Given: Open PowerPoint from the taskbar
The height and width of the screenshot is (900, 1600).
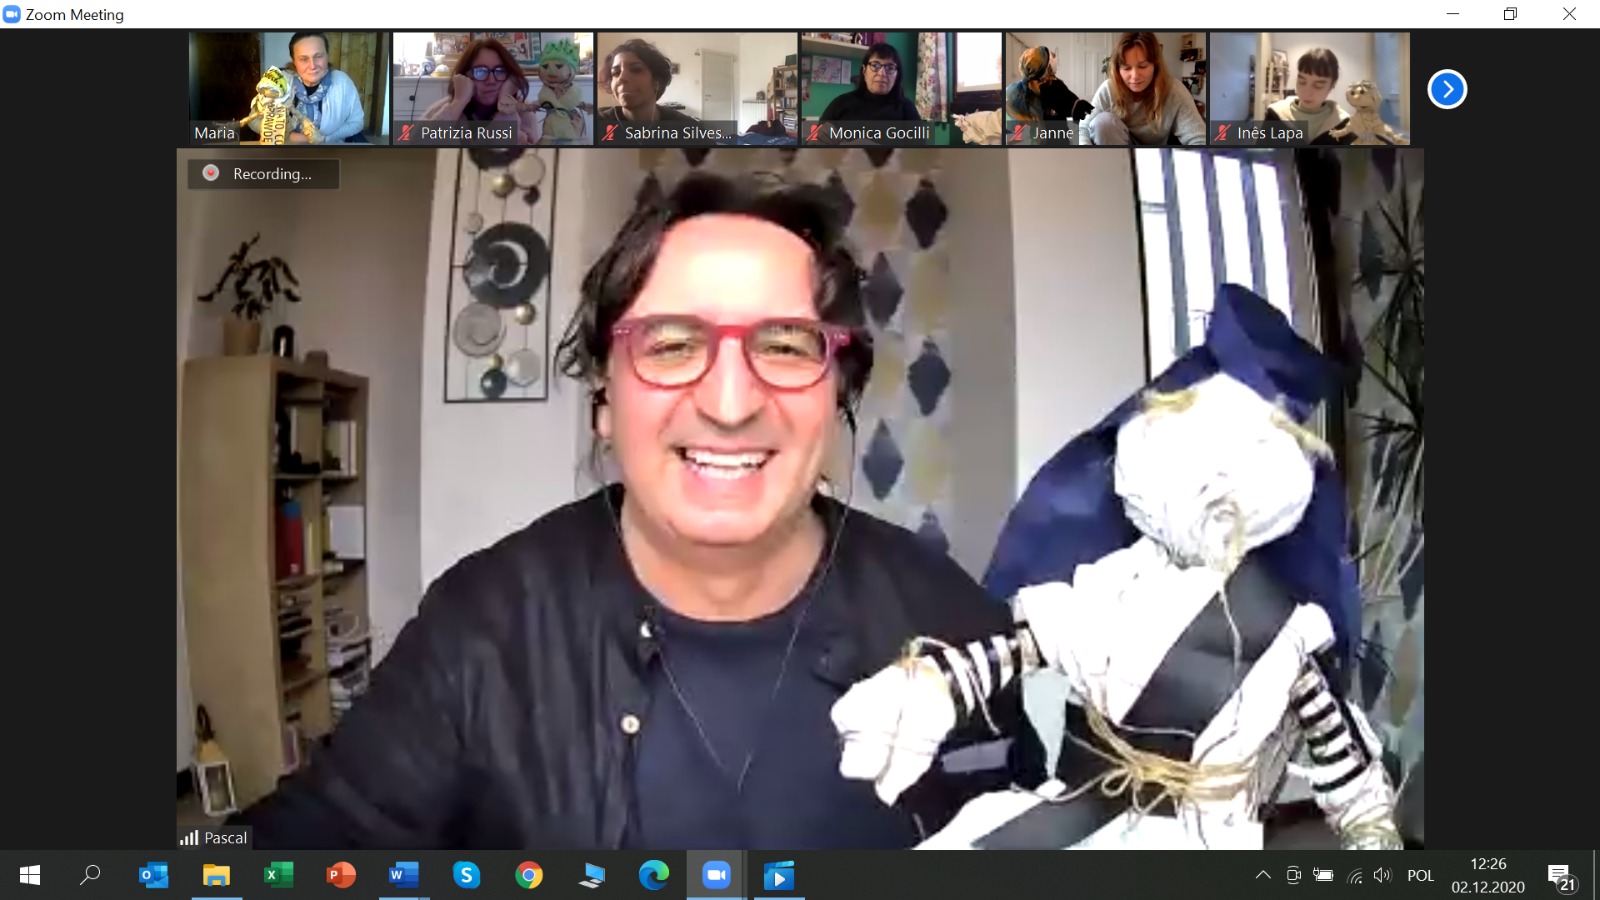Looking at the screenshot, I should click(x=341, y=876).
